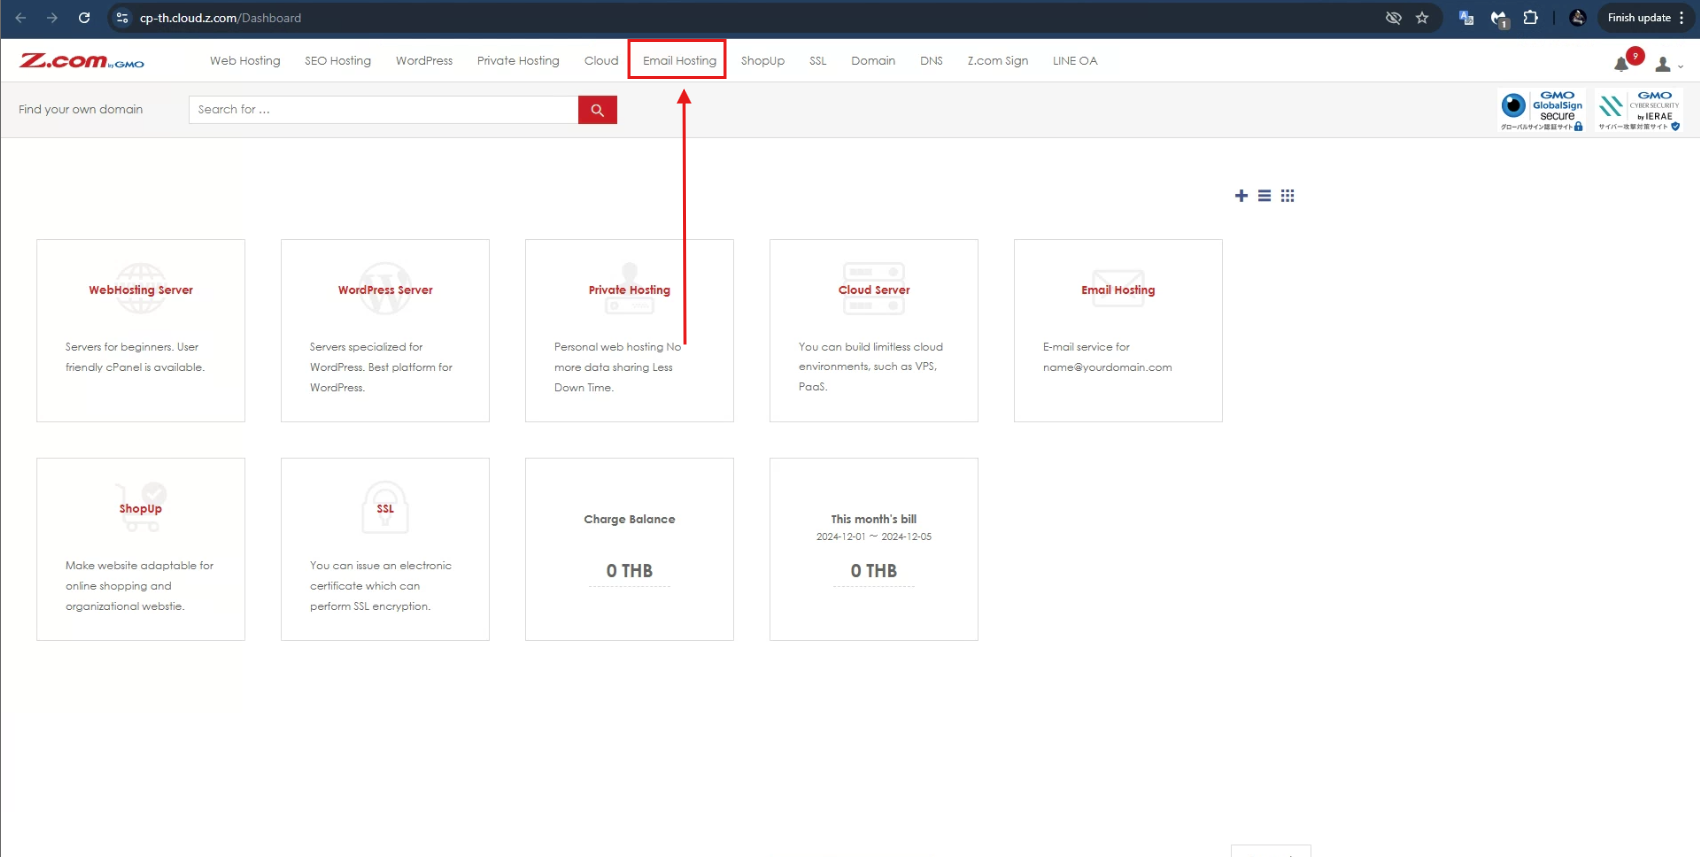Open the Z.com Sign menu item
This screenshot has width=1700, height=857.
[x=997, y=61]
